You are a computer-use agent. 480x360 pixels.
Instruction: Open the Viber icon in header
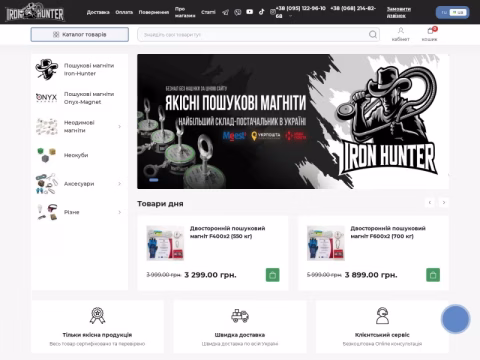237,12
